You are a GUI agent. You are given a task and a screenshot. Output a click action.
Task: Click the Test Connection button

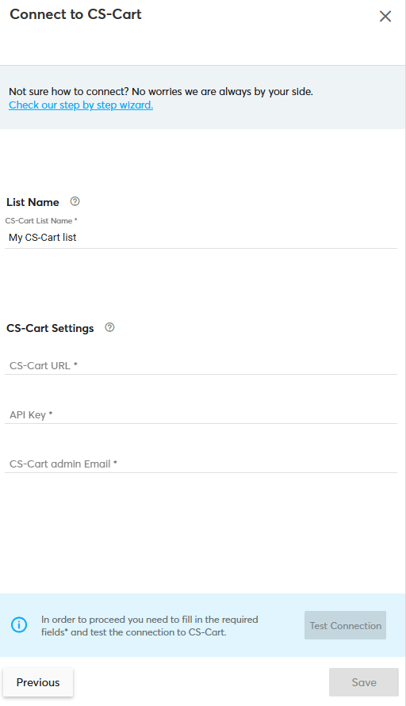345,625
